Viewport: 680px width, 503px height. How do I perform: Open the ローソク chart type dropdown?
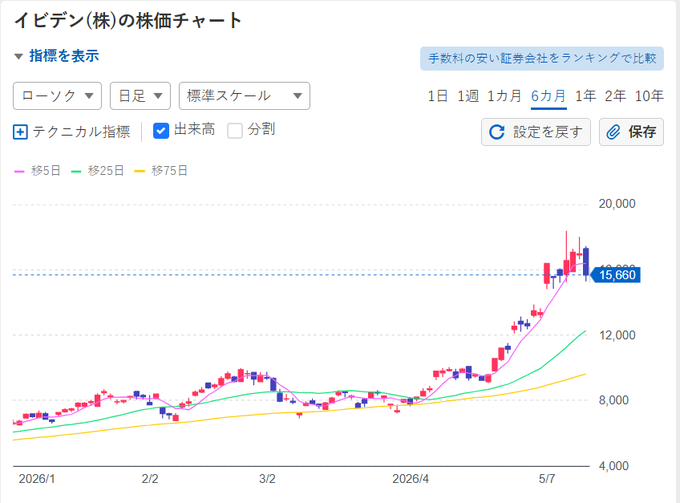point(57,96)
